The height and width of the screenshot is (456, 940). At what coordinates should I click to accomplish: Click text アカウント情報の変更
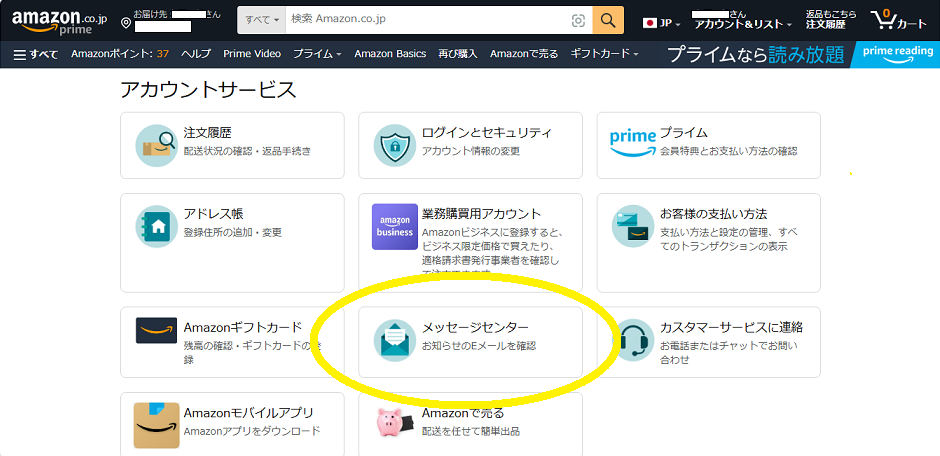pos(471,151)
